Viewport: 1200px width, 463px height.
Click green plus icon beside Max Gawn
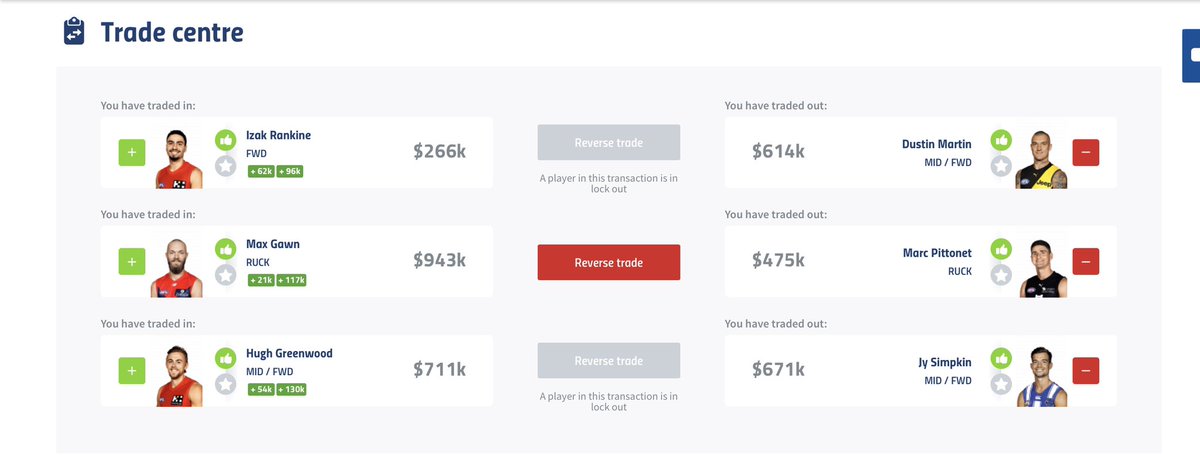coord(133,262)
